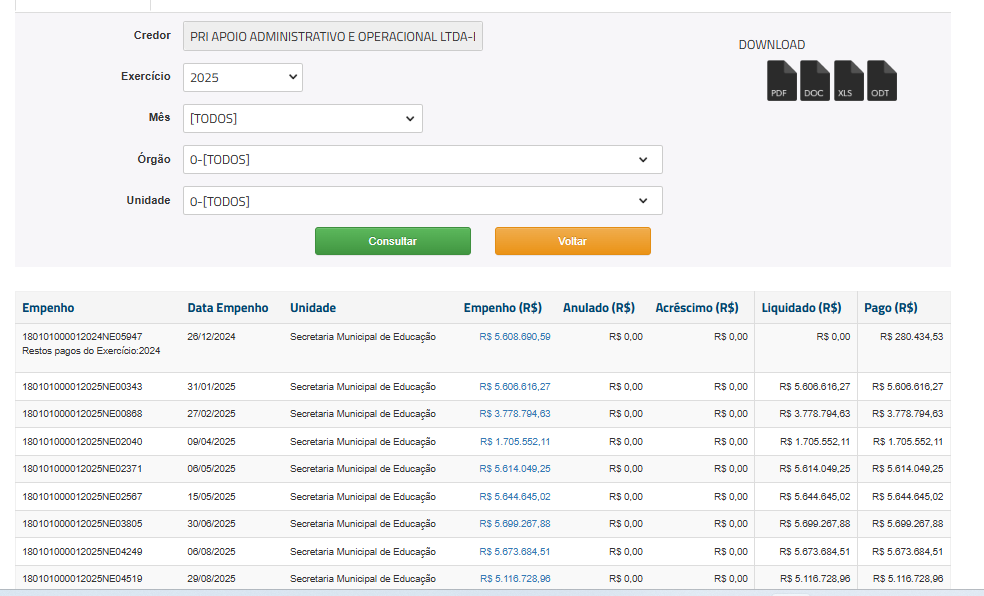
Task: Open the Órgão selection dropdown
Action: point(422,159)
